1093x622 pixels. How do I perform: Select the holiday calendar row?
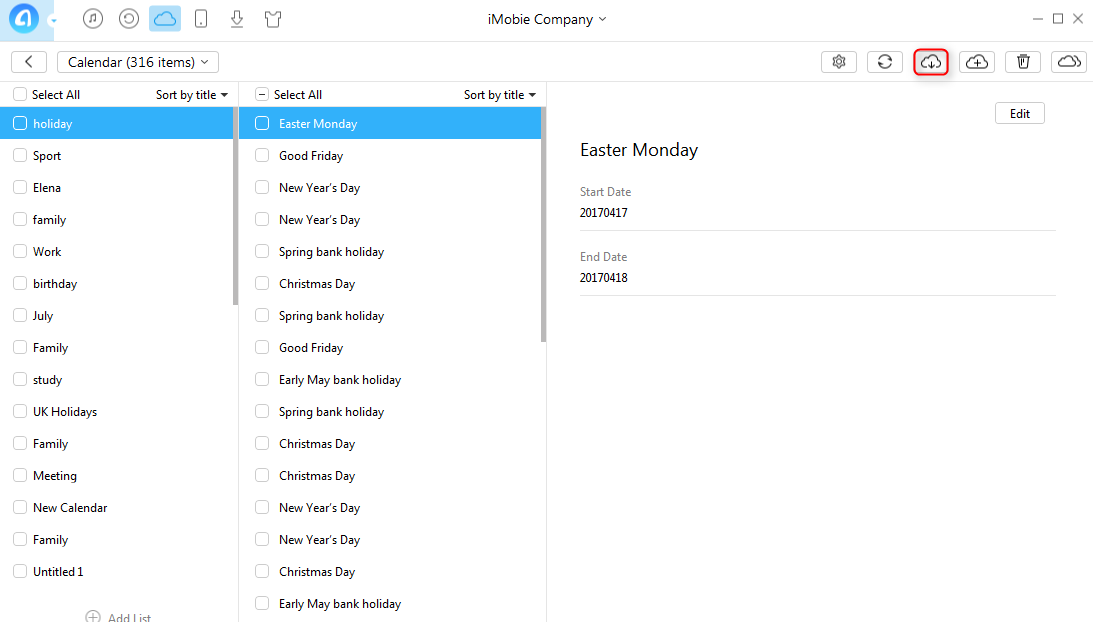(116, 123)
